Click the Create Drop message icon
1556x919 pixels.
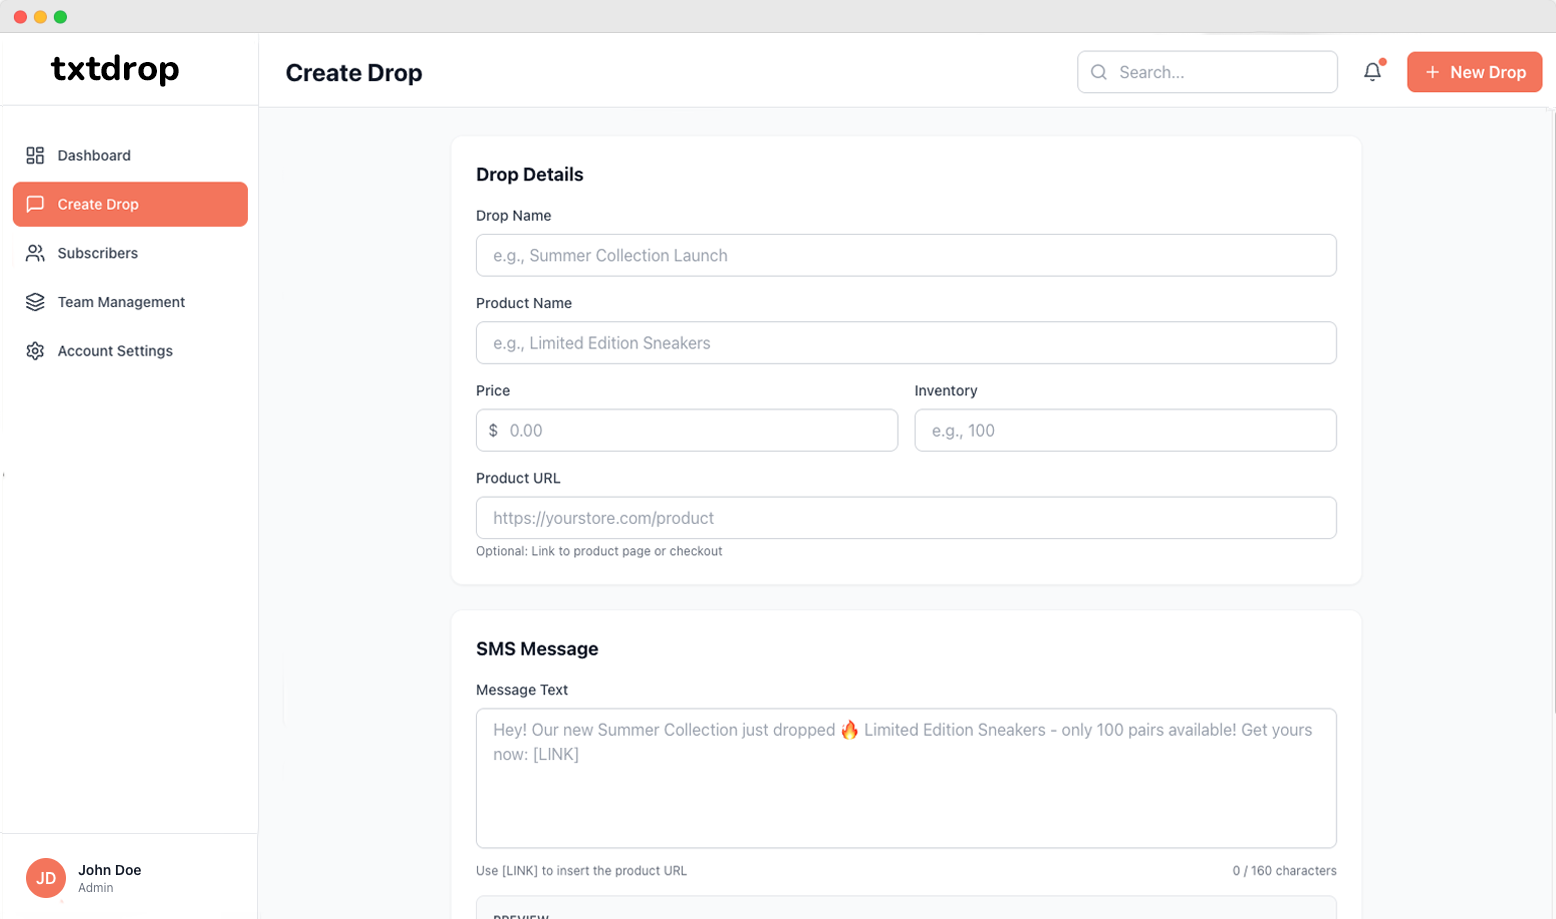tap(35, 204)
